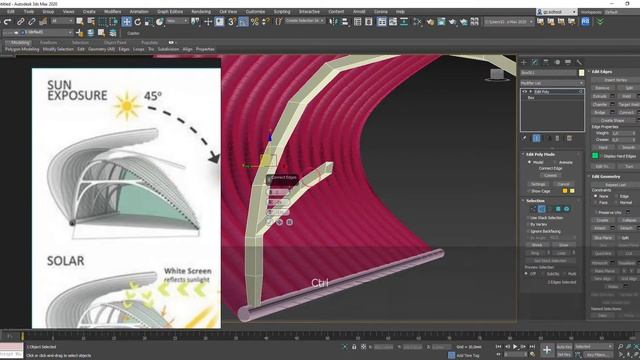Click the Shrink selection button
This screenshot has width=640, height=360.
[x=537, y=245]
